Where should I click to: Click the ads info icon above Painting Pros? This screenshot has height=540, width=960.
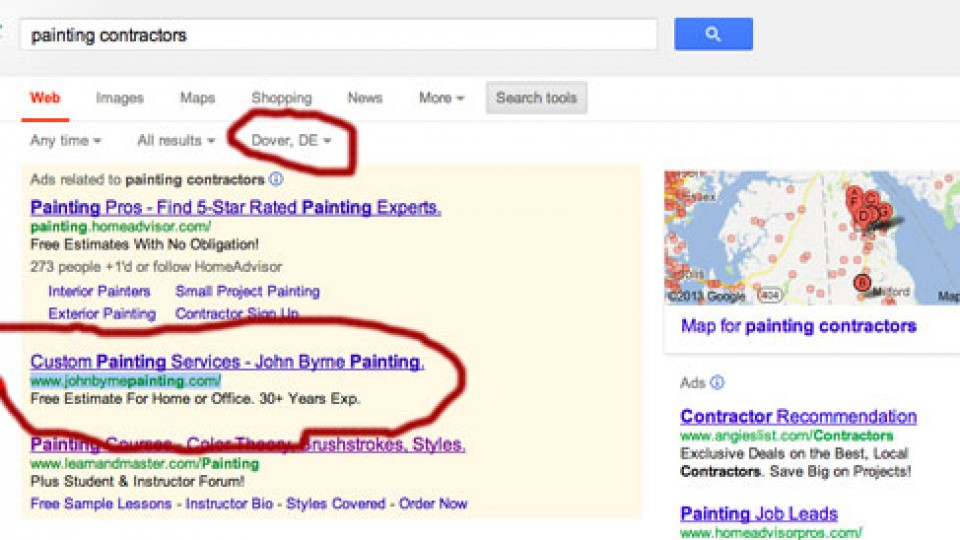coord(276,179)
